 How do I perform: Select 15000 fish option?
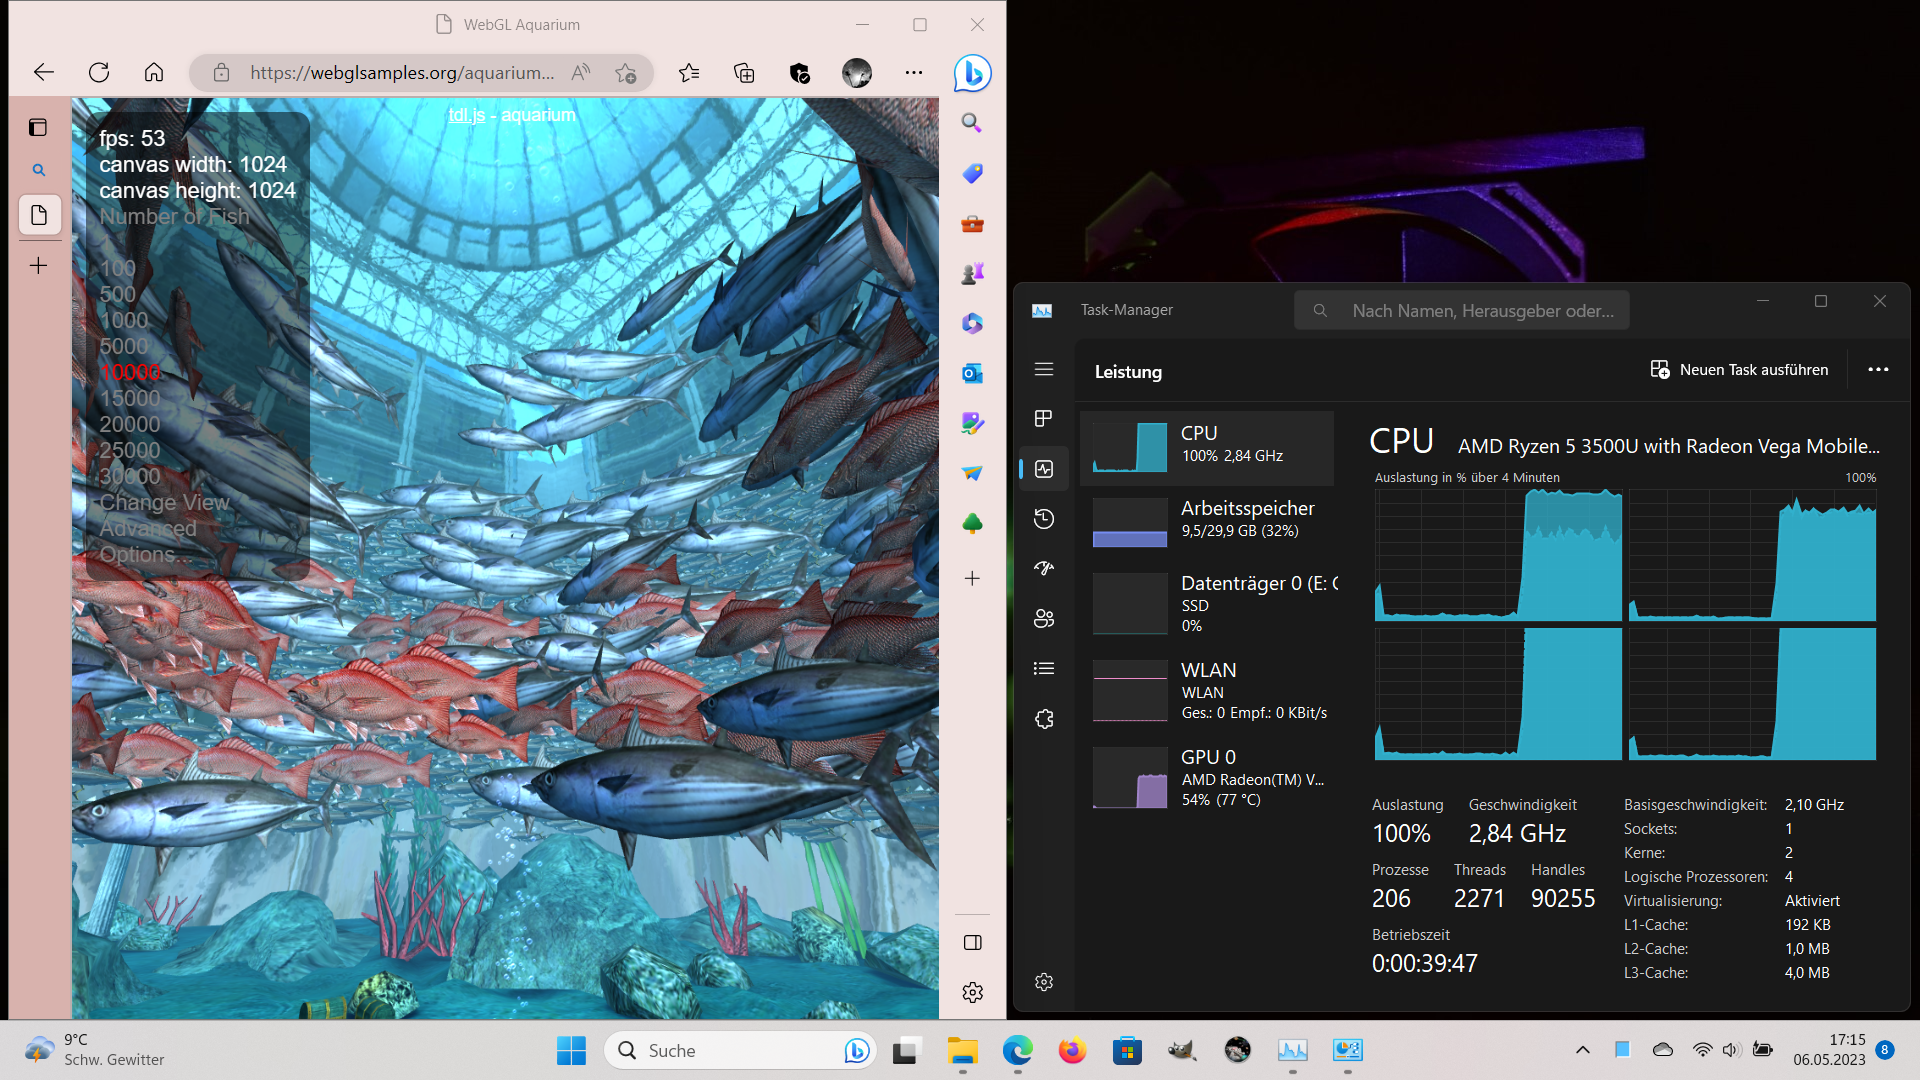pyautogui.click(x=130, y=398)
